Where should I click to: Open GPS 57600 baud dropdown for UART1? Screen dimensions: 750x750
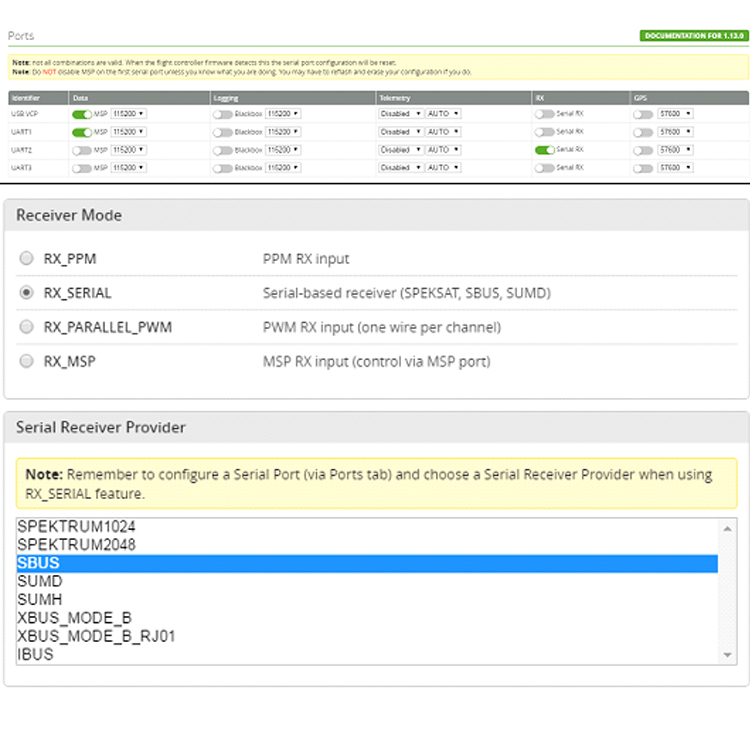click(675, 132)
